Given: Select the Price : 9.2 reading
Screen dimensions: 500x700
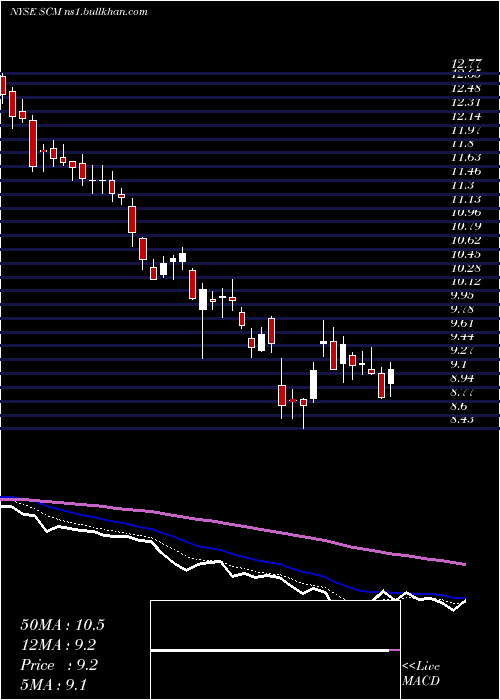Looking at the screenshot, I should pyautogui.click(x=59, y=665).
